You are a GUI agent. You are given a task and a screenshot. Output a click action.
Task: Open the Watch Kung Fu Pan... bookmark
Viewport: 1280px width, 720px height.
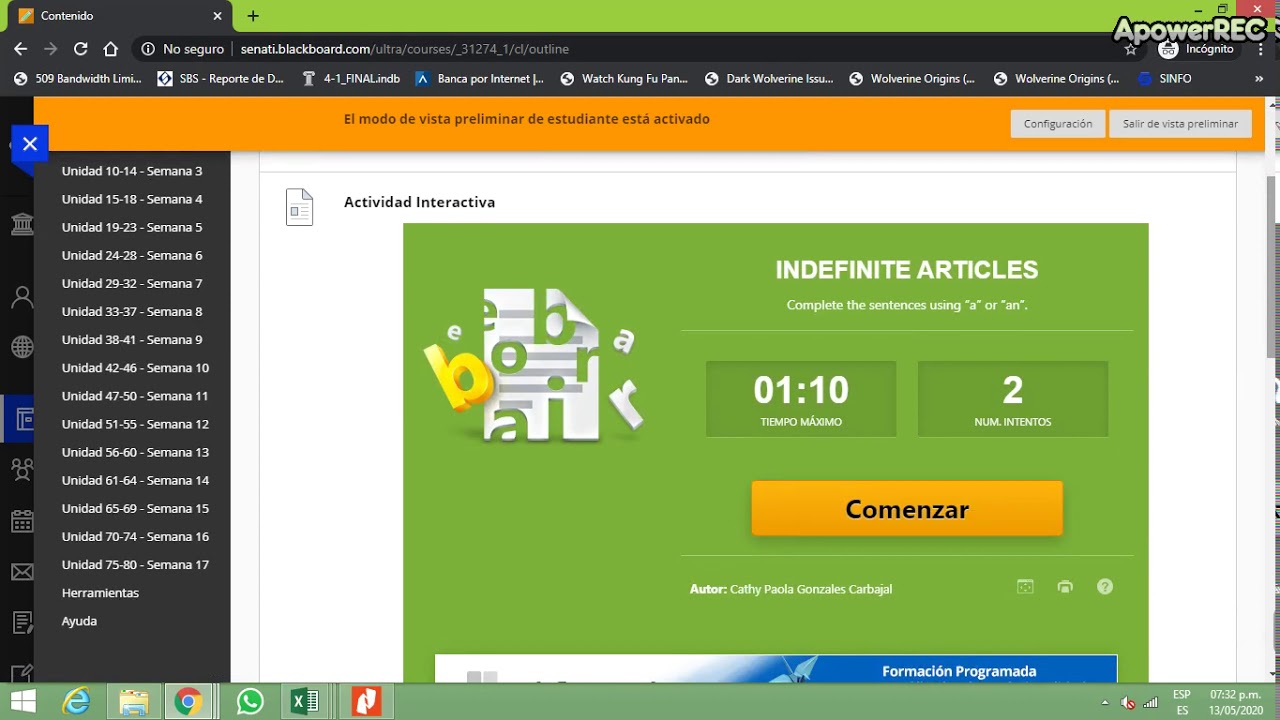[x=624, y=78]
